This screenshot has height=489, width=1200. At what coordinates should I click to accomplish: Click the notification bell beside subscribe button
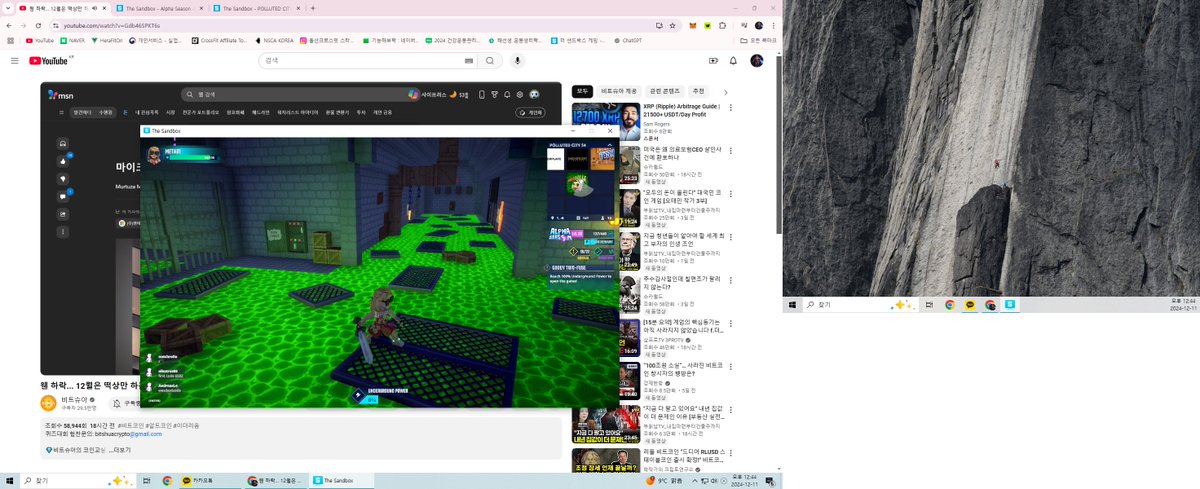pyautogui.click(x=116, y=403)
